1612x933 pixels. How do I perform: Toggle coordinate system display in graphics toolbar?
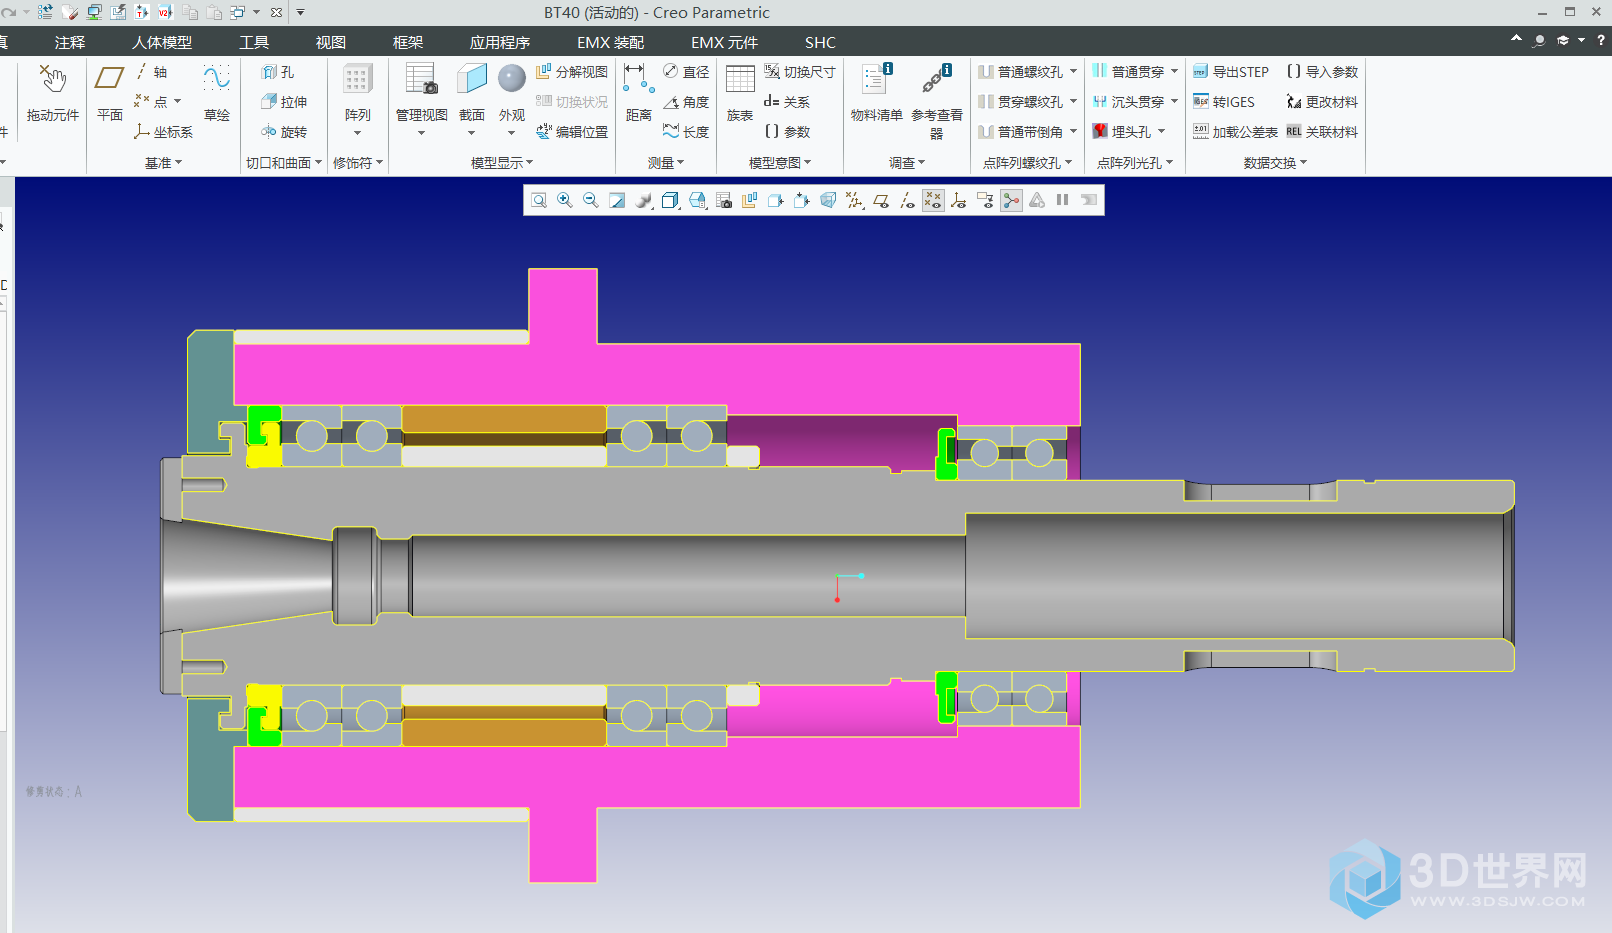click(x=959, y=200)
